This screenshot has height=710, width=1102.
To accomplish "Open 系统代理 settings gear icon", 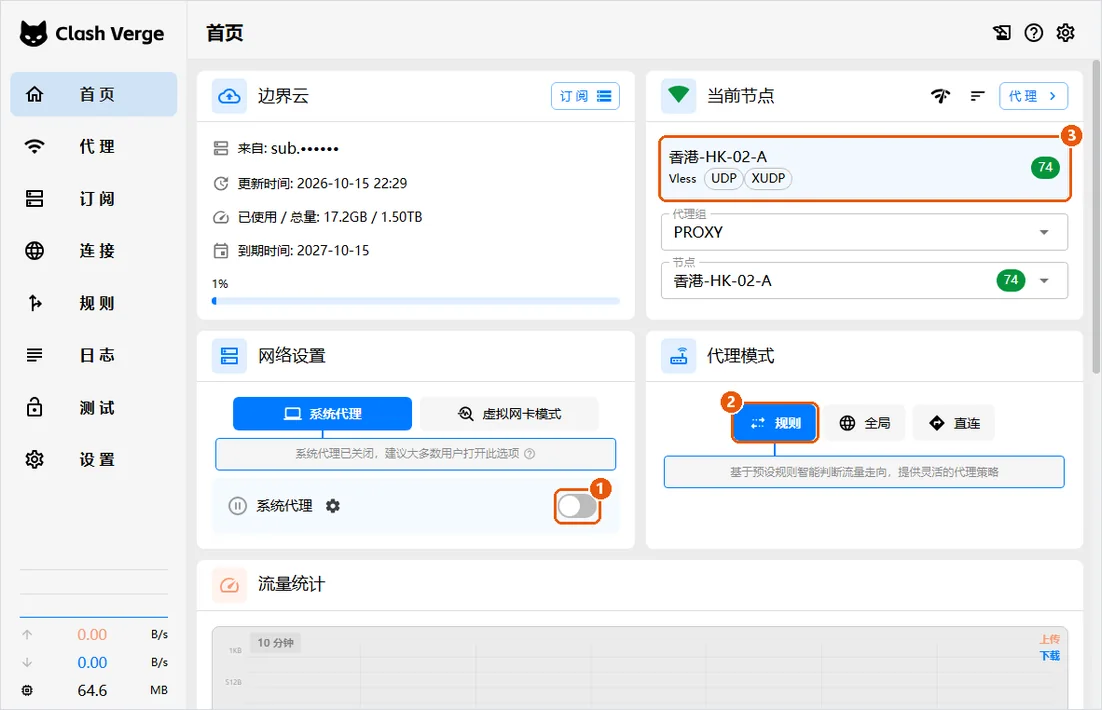I will pos(333,506).
